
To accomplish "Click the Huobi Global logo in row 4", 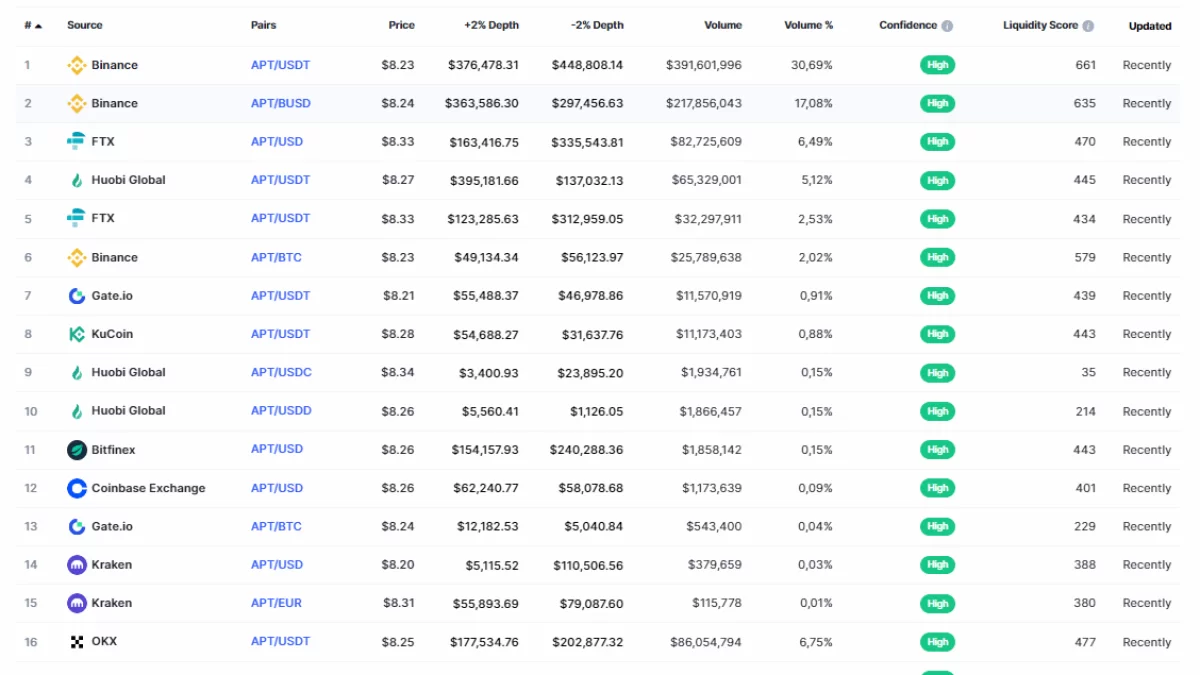I will click(x=76, y=180).
